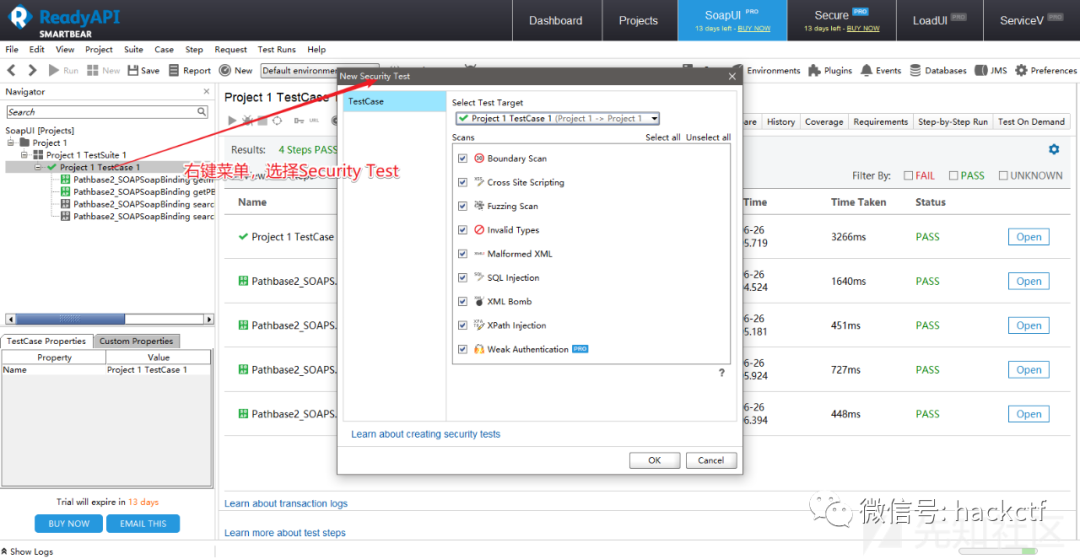This screenshot has height=559, width=1080.
Task: Click the Navigator search magnifier icon
Action: point(201,112)
